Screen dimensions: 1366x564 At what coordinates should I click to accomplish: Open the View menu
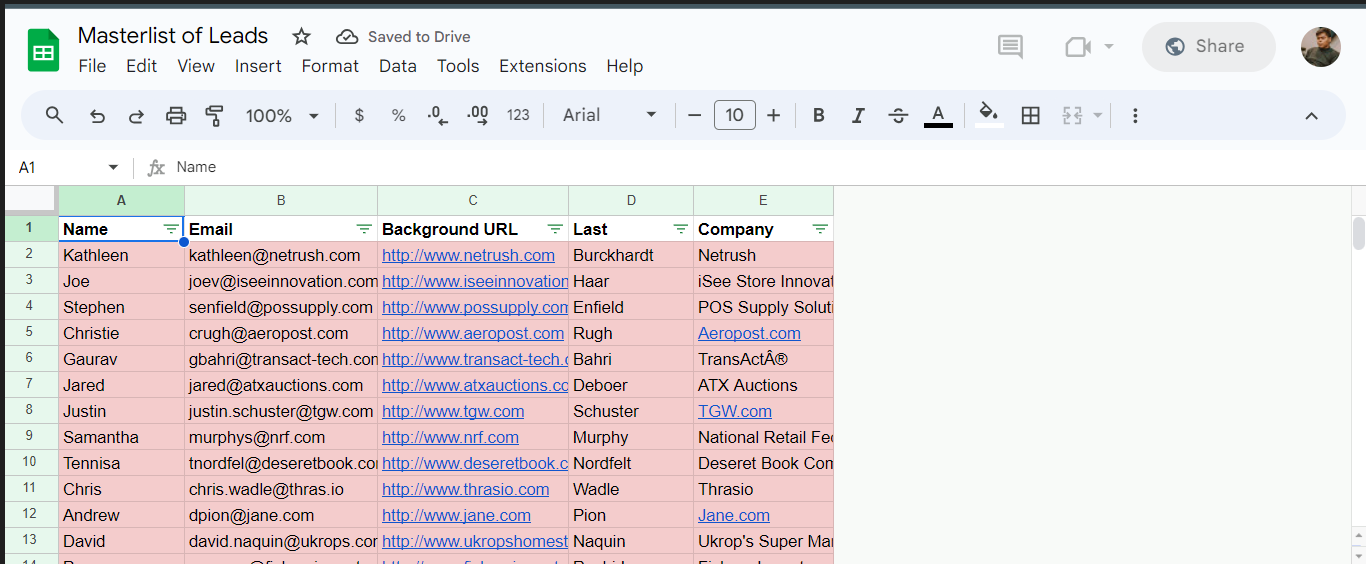[196, 66]
